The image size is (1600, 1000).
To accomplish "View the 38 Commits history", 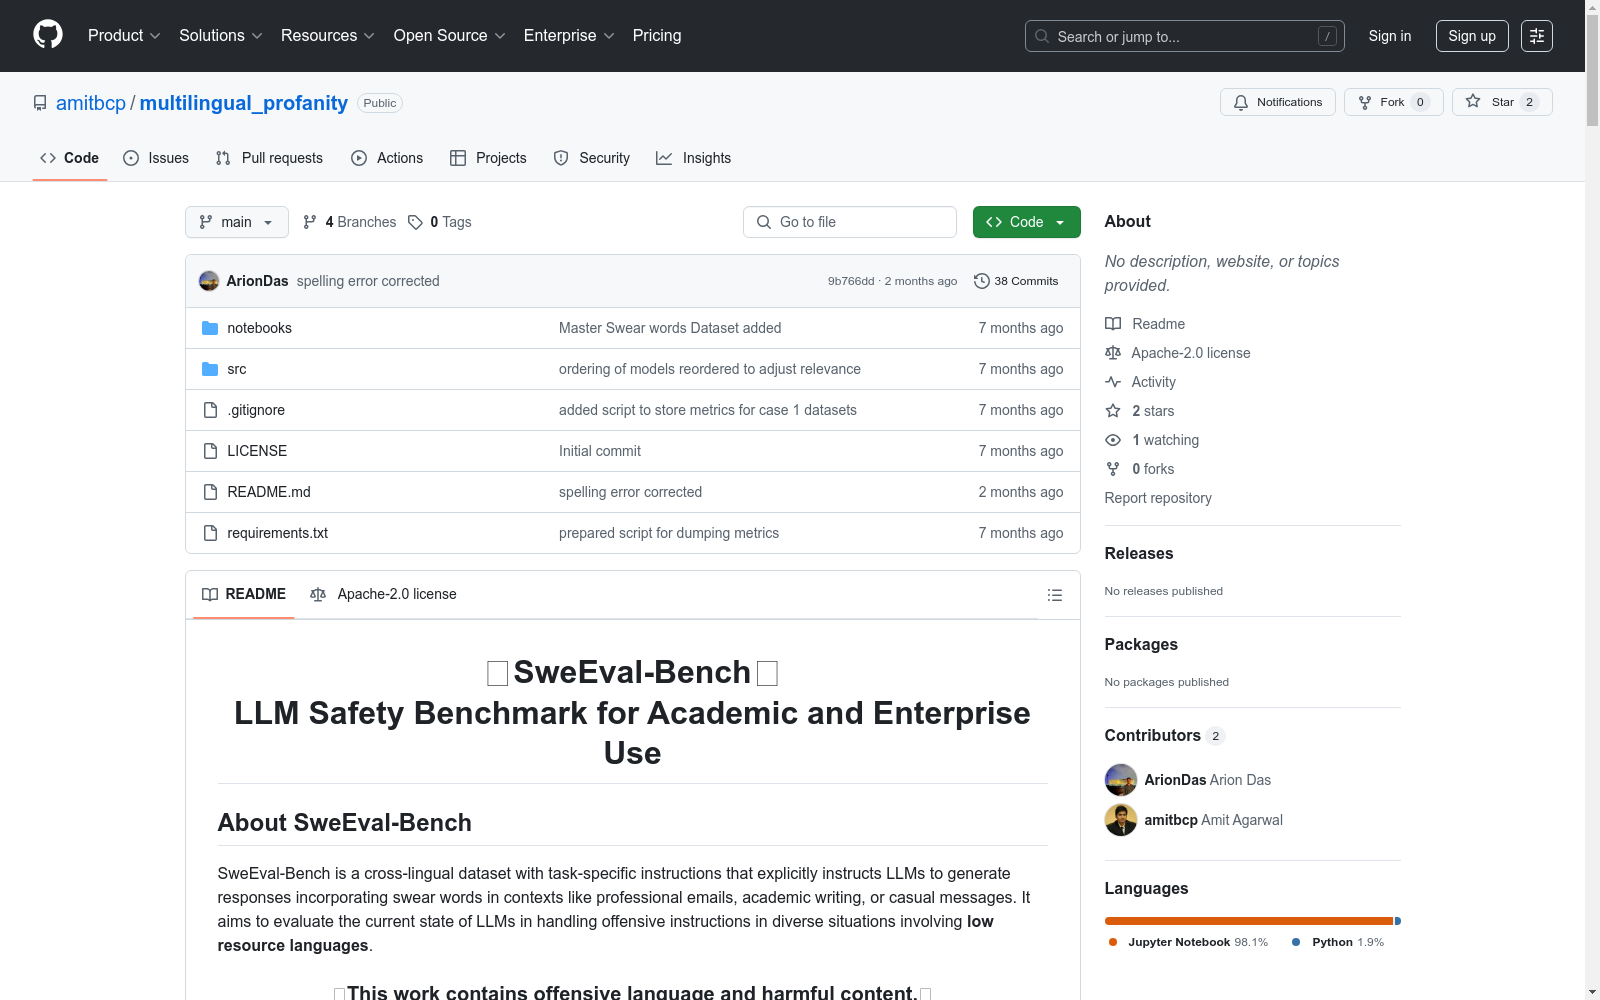I will (1016, 281).
